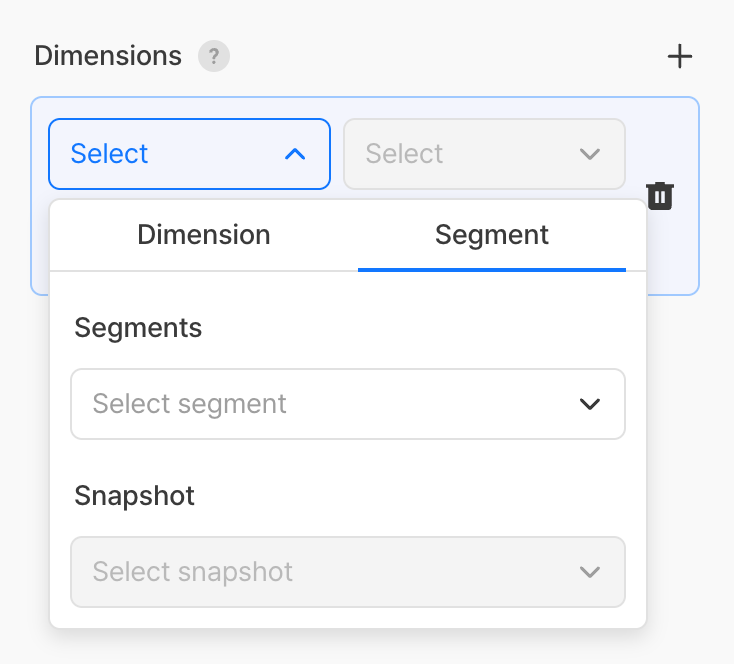
Task: Switch to the Dimension tab
Action: tap(204, 235)
